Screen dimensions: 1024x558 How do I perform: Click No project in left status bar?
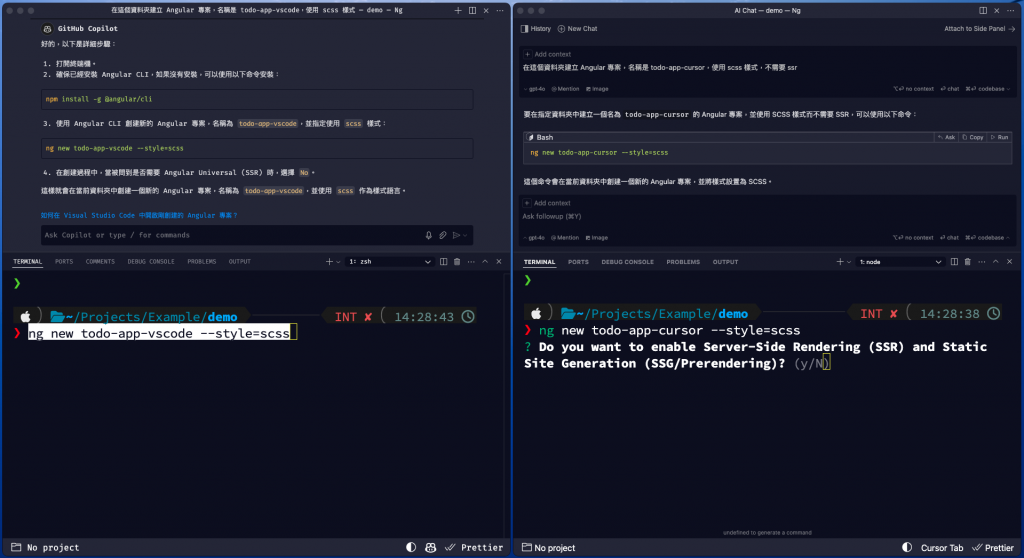[x=45, y=548]
